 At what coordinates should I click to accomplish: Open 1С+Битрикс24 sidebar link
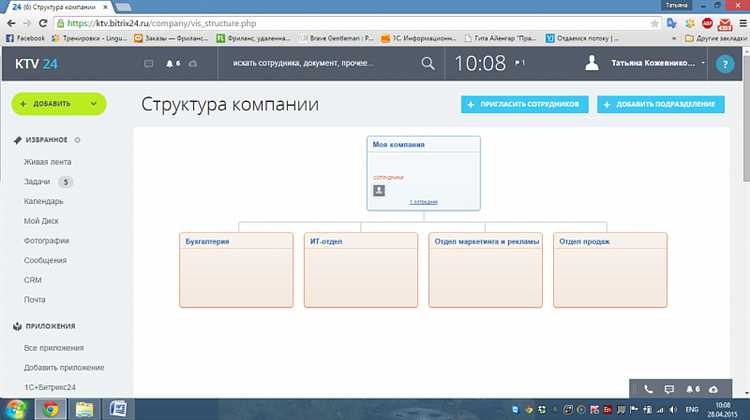coord(50,387)
